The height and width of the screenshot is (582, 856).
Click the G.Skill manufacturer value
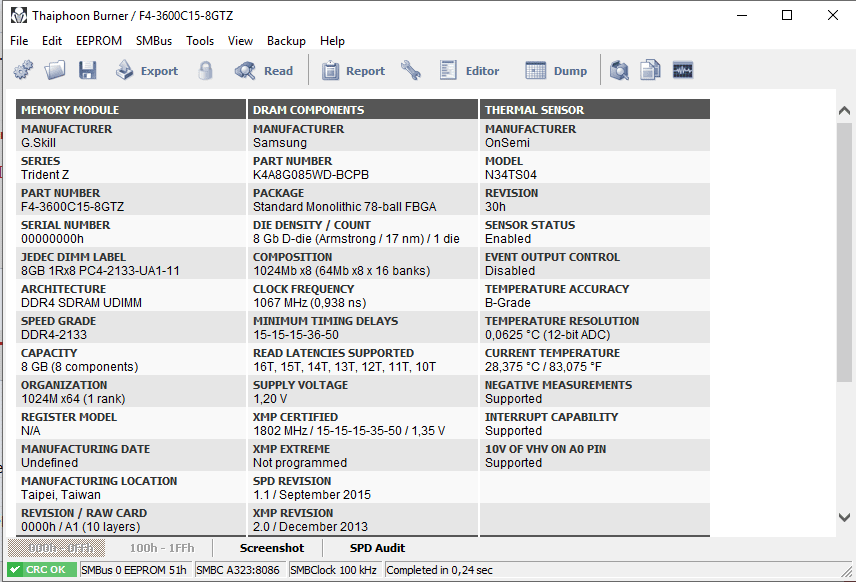(x=38, y=143)
